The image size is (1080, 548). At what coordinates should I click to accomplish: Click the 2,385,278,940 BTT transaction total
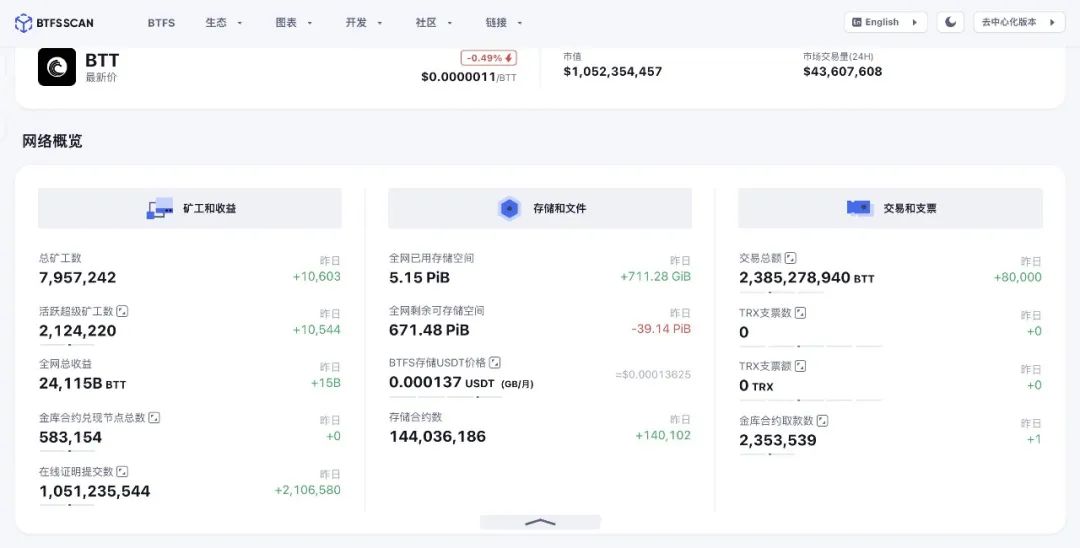[x=807, y=277]
